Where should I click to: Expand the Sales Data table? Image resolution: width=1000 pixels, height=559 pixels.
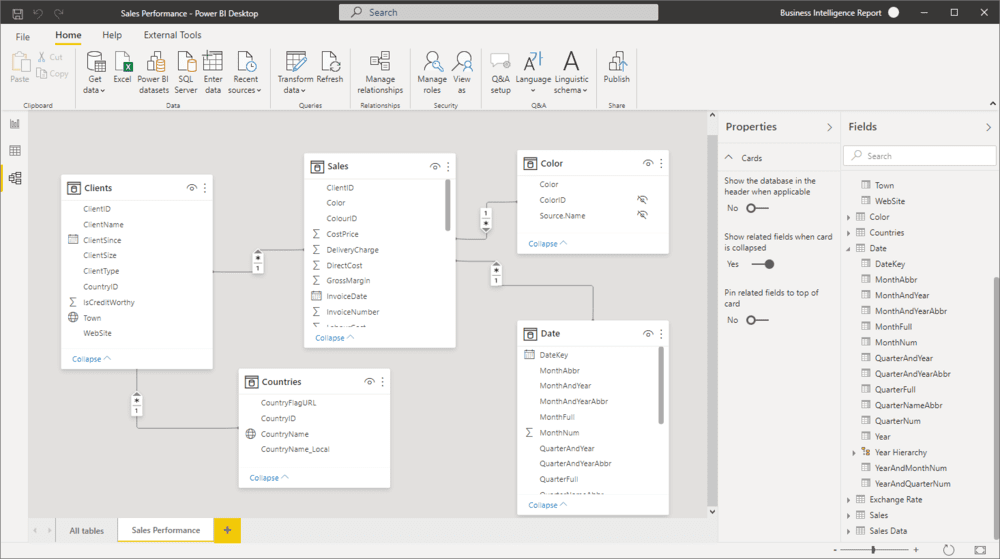(x=849, y=531)
